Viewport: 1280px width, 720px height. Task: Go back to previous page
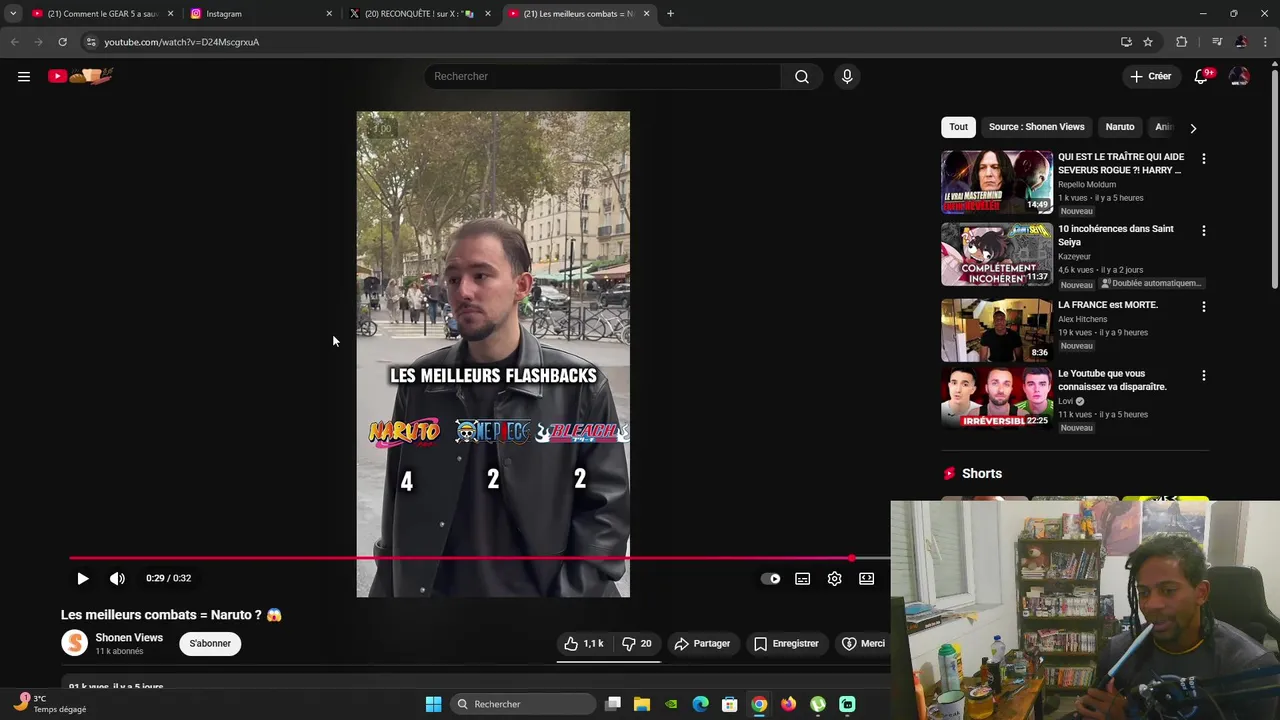tap(14, 42)
